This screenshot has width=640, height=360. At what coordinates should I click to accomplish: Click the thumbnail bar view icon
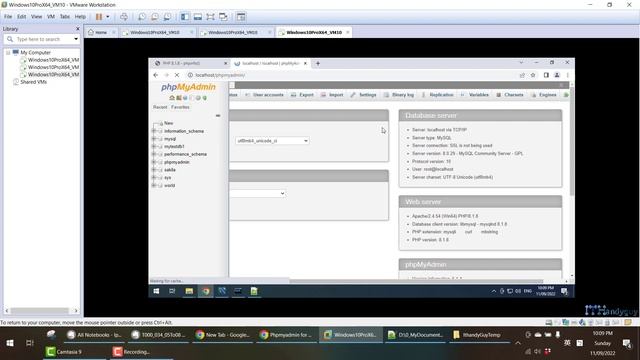click(198, 17)
